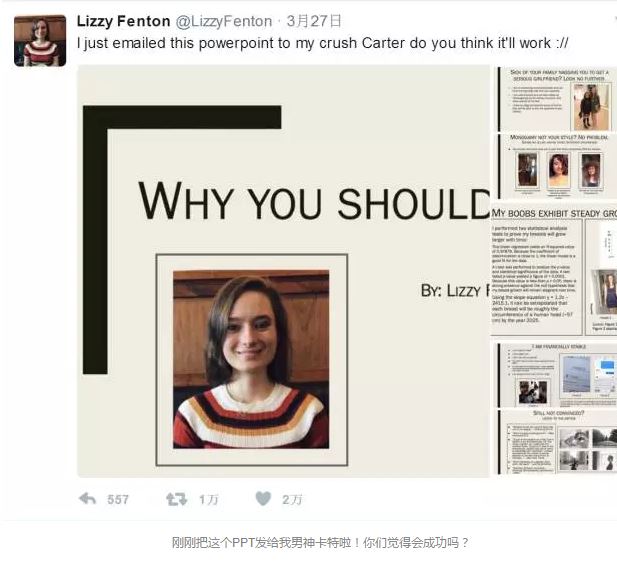This screenshot has width=617, height=562.
Task: Click the 1万 retweet count
Action: [x=208, y=499]
